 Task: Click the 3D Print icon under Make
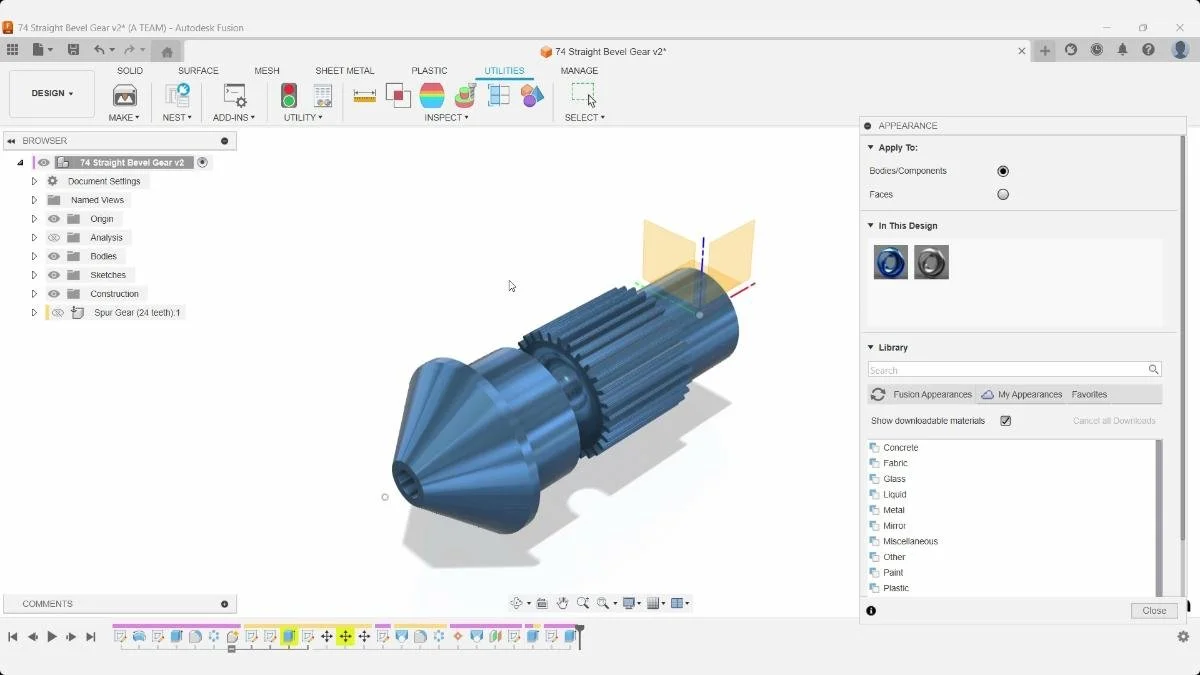pos(125,95)
